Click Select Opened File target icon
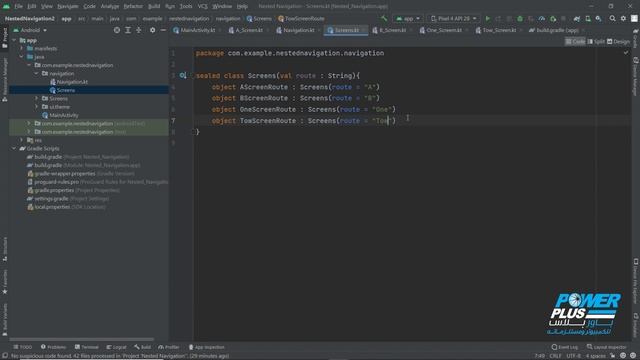The image size is (640, 360). [117, 30]
